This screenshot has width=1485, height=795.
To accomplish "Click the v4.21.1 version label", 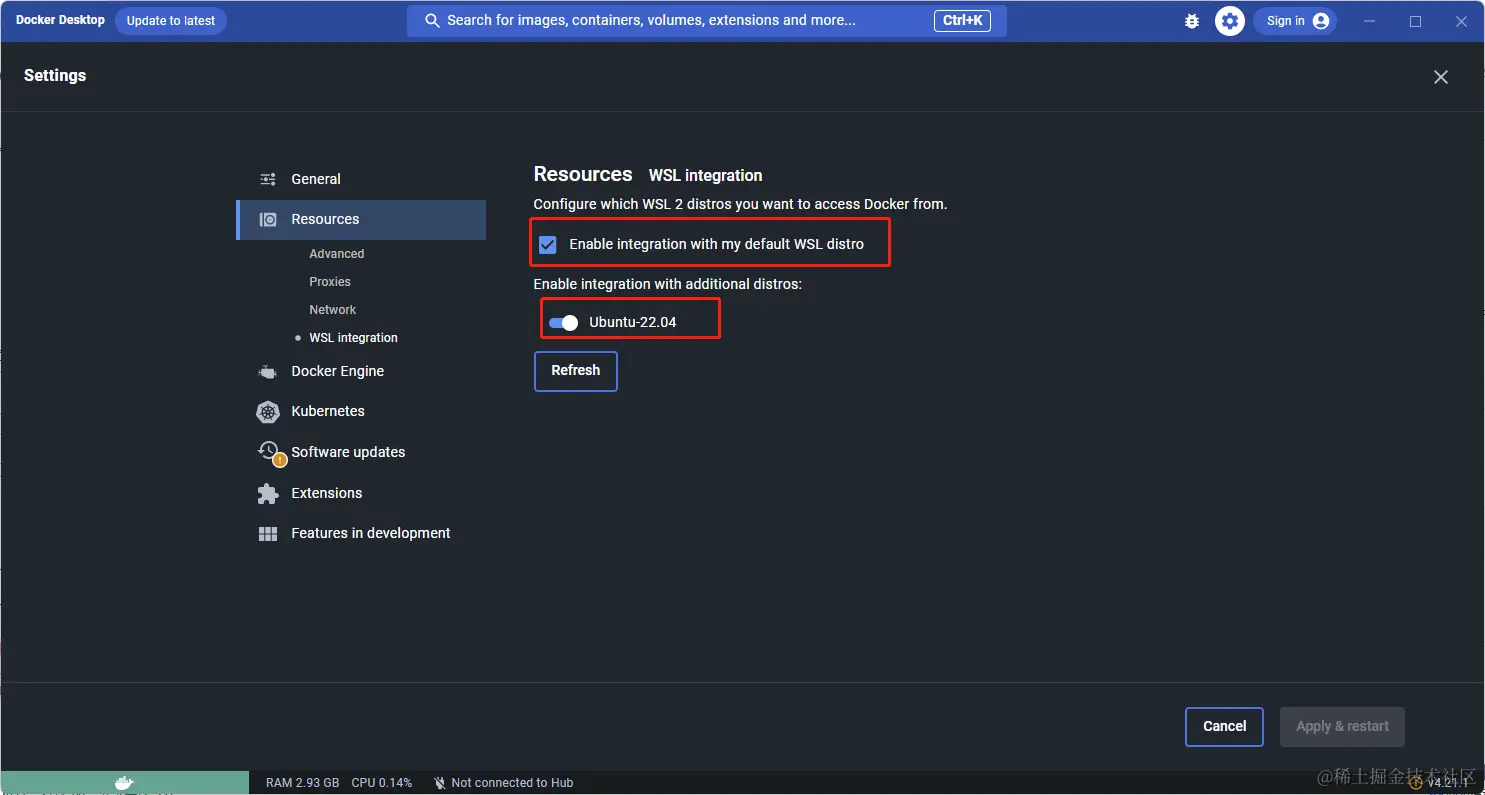I will (x=1448, y=783).
